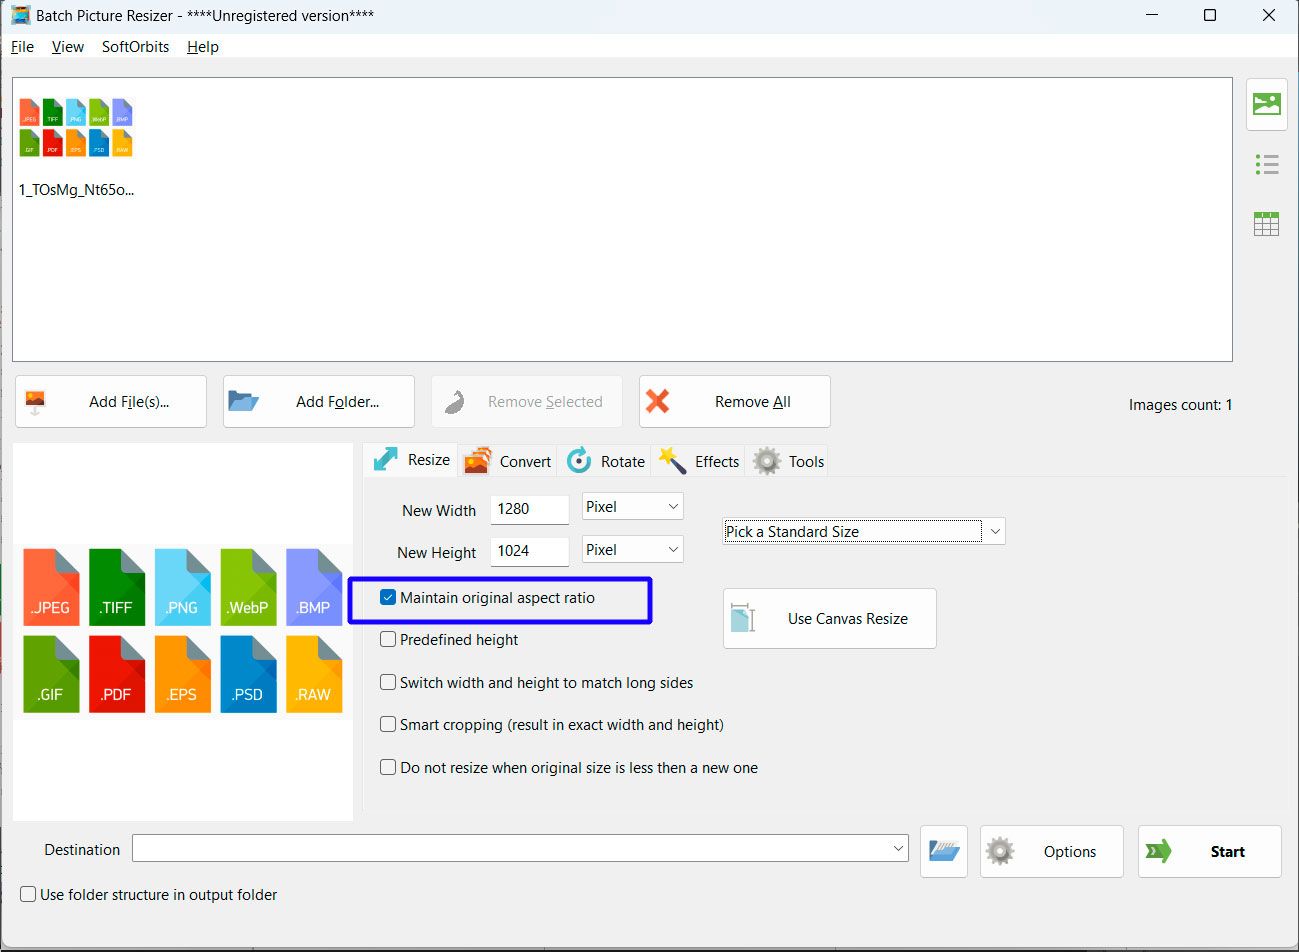
Task: Click the Destination label
Action: 82,850
